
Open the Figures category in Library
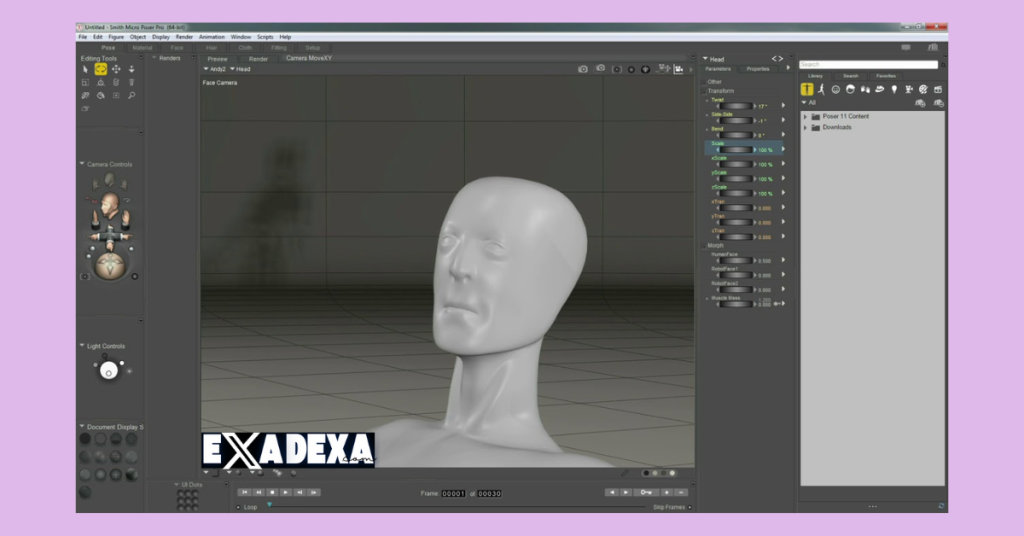[x=807, y=89]
